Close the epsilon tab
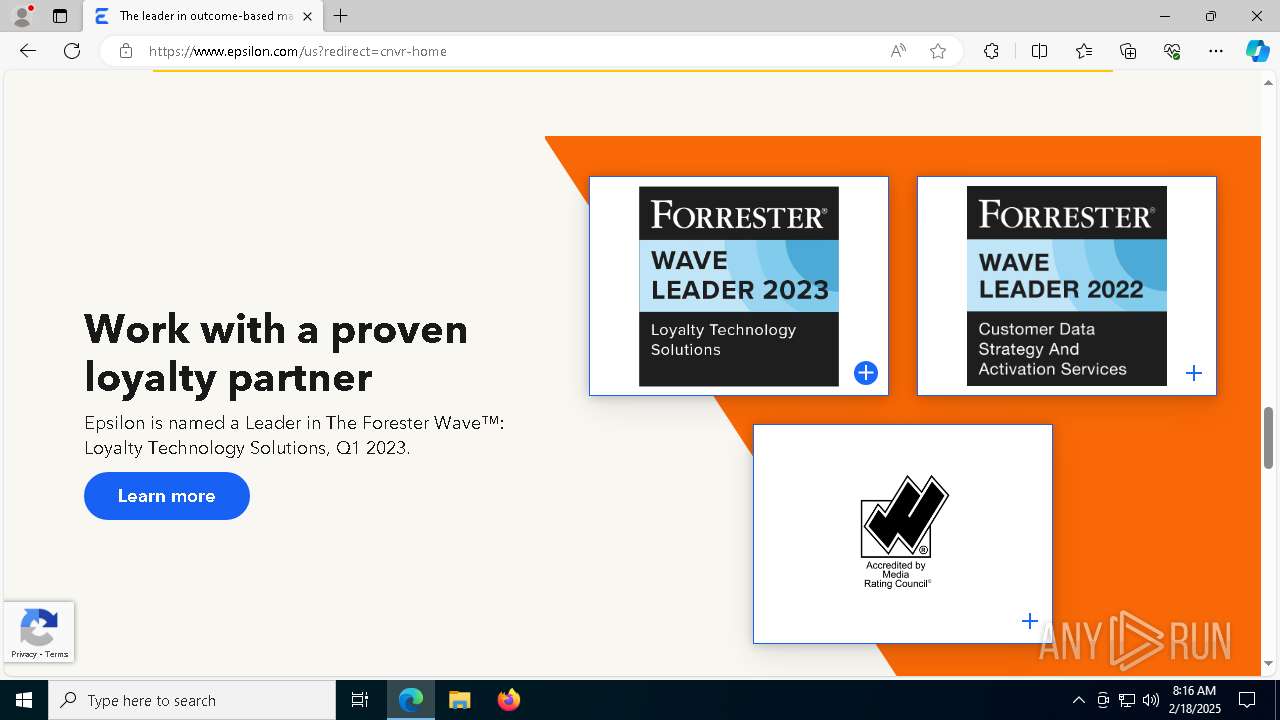Viewport: 1280px width, 720px height. (x=307, y=16)
